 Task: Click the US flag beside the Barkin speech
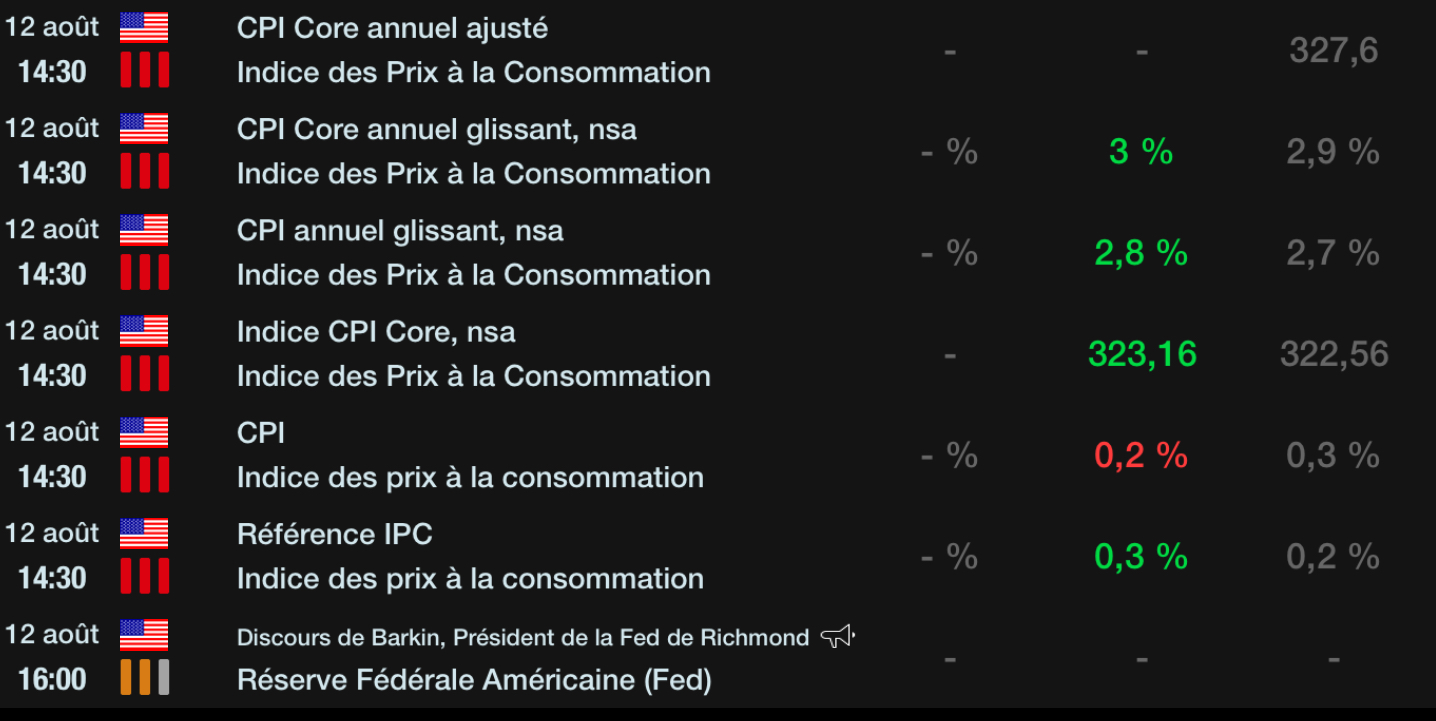(x=144, y=634)
